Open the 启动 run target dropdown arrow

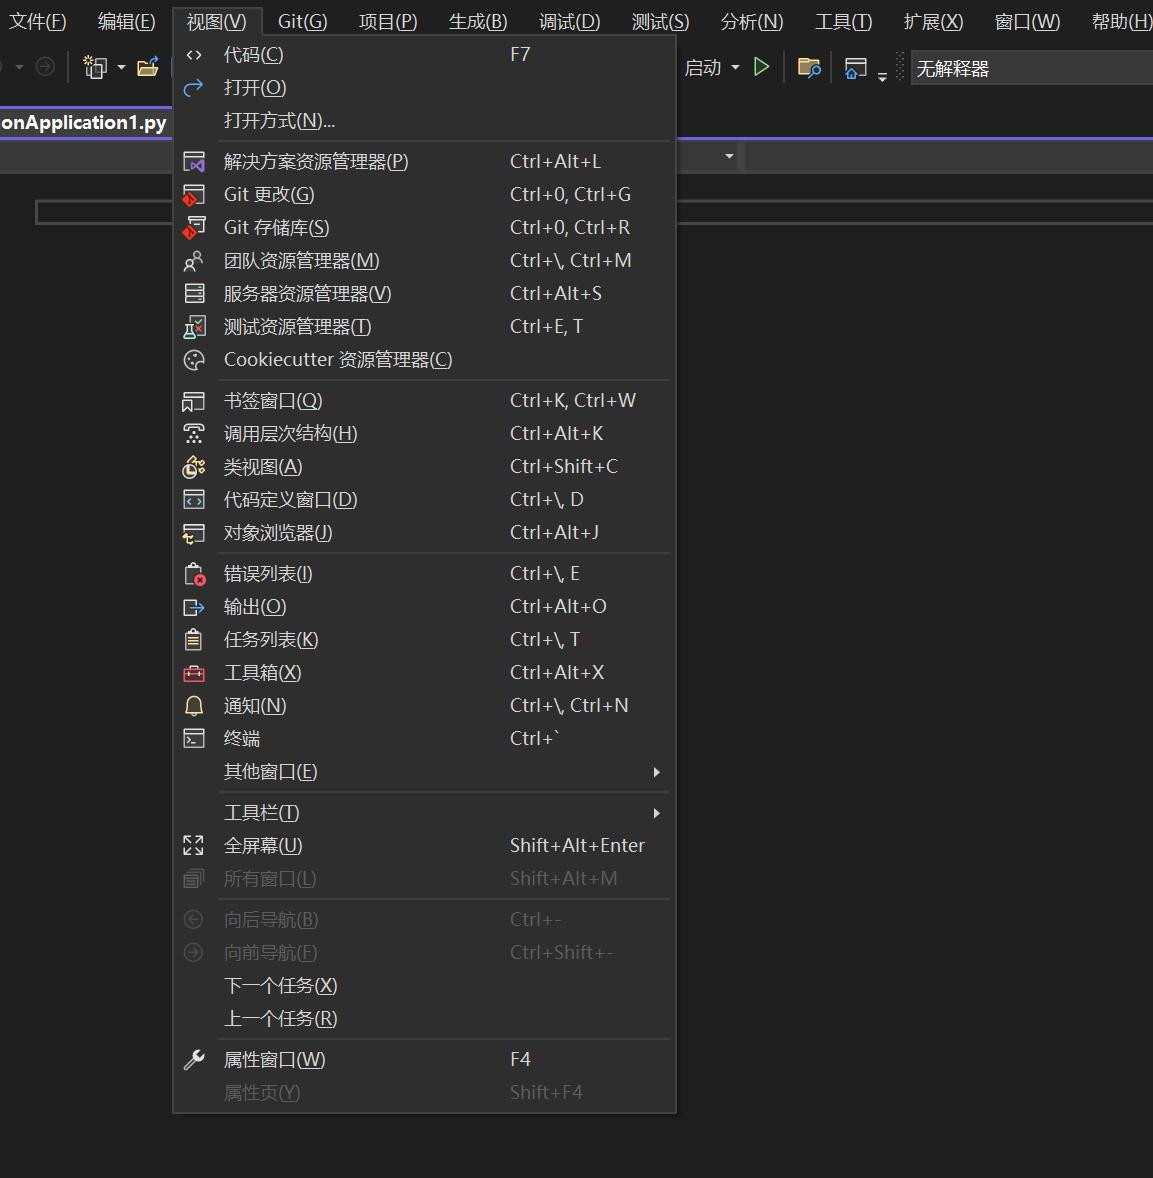pos(736,67)
